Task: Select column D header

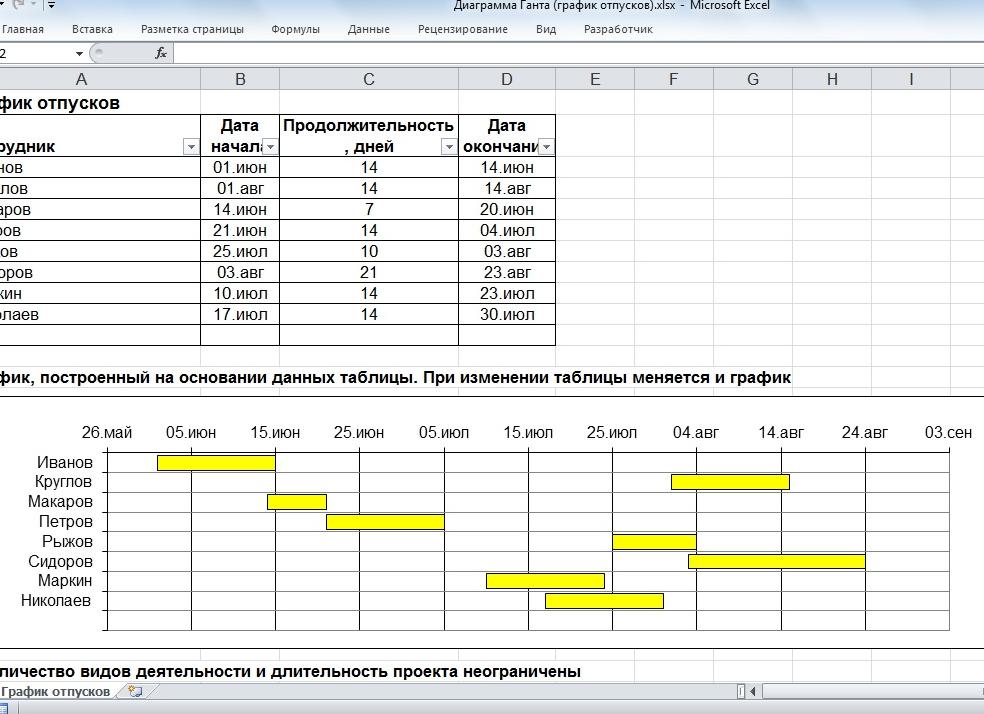Action: coord(507,79)
